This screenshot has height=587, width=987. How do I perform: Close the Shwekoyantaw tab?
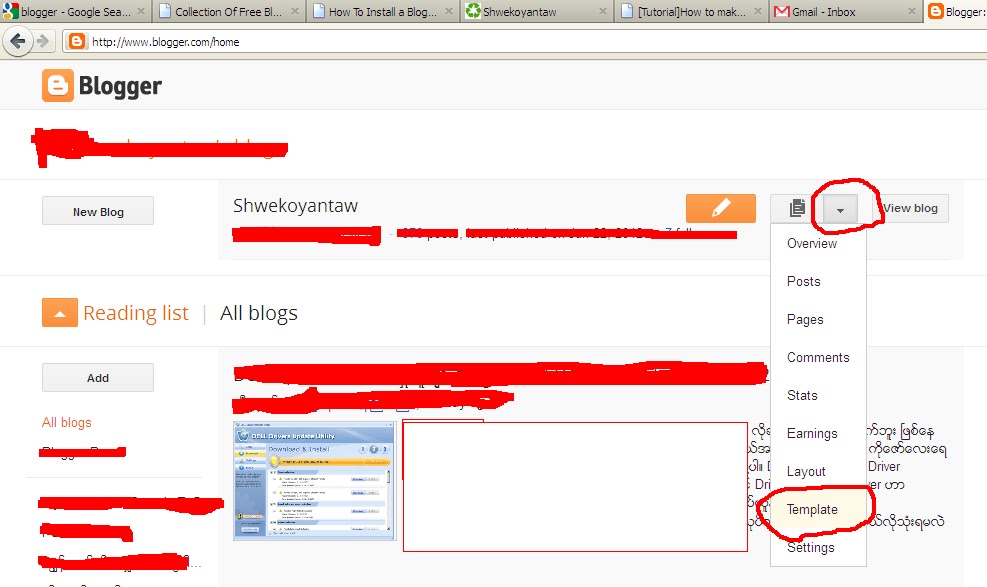click(602, 11)
